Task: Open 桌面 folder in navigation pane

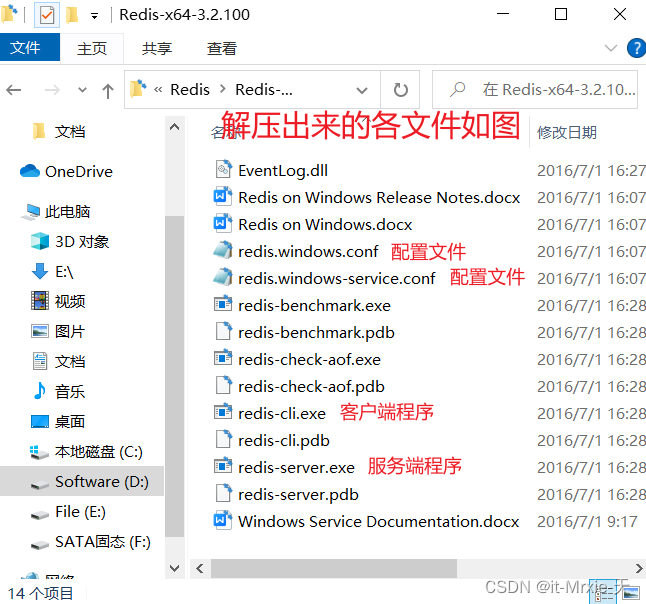Action: pos(59,421)
